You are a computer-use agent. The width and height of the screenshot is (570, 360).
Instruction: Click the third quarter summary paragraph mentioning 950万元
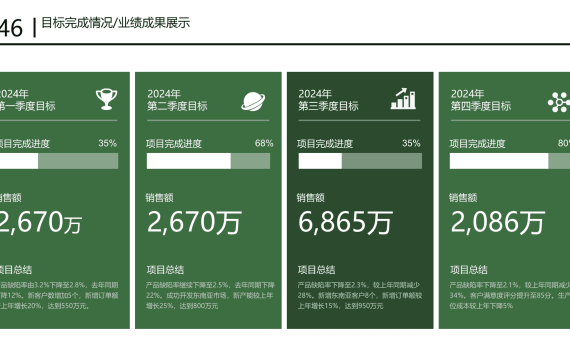click(360, 295)
